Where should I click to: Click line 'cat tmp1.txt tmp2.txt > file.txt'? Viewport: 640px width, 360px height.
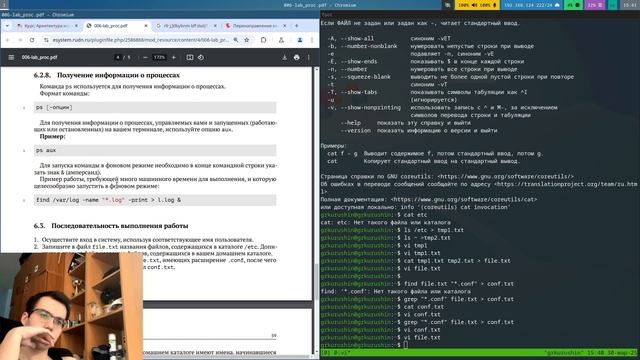[x=457, y=261]
